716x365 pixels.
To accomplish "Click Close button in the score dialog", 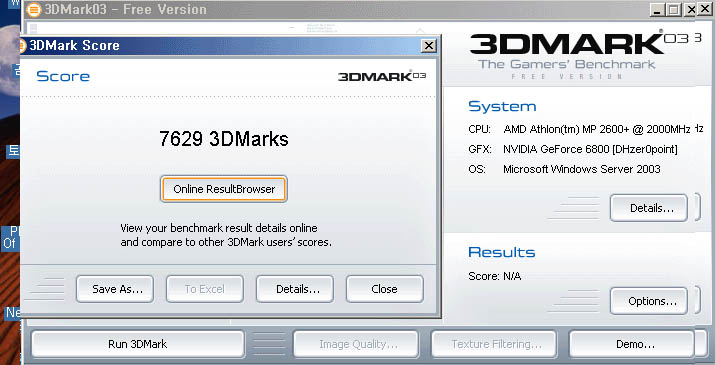I will [x=384, y=289].
